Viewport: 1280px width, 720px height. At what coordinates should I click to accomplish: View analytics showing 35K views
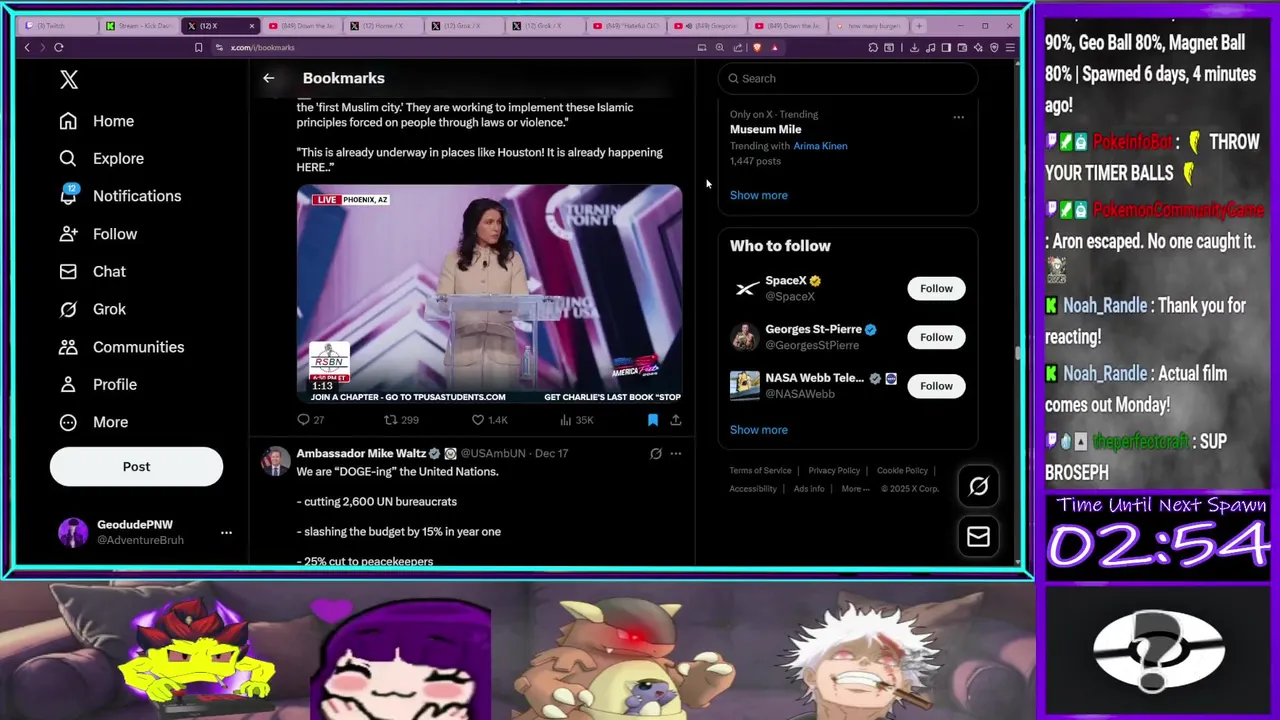tap(576, 420)
